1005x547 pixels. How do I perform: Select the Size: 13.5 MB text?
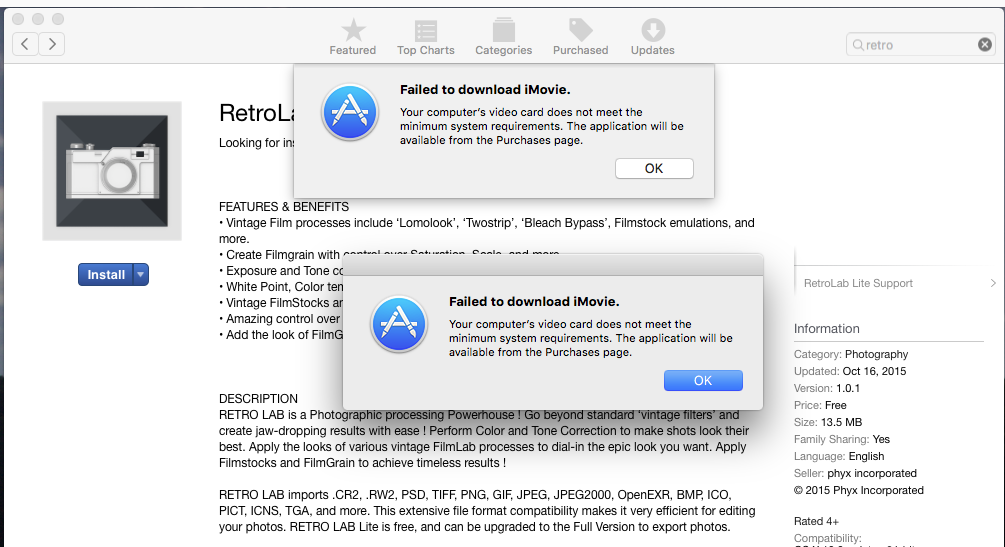[x=827, y=422]
